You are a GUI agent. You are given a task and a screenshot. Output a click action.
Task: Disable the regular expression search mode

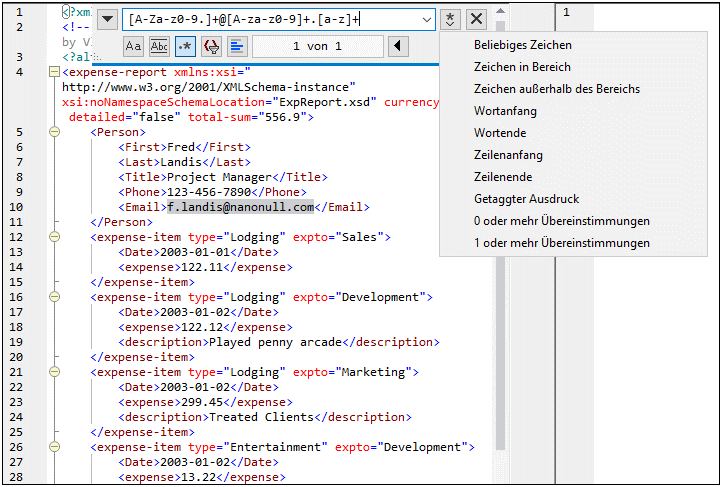pyautogui.click(x=185, y=46)
